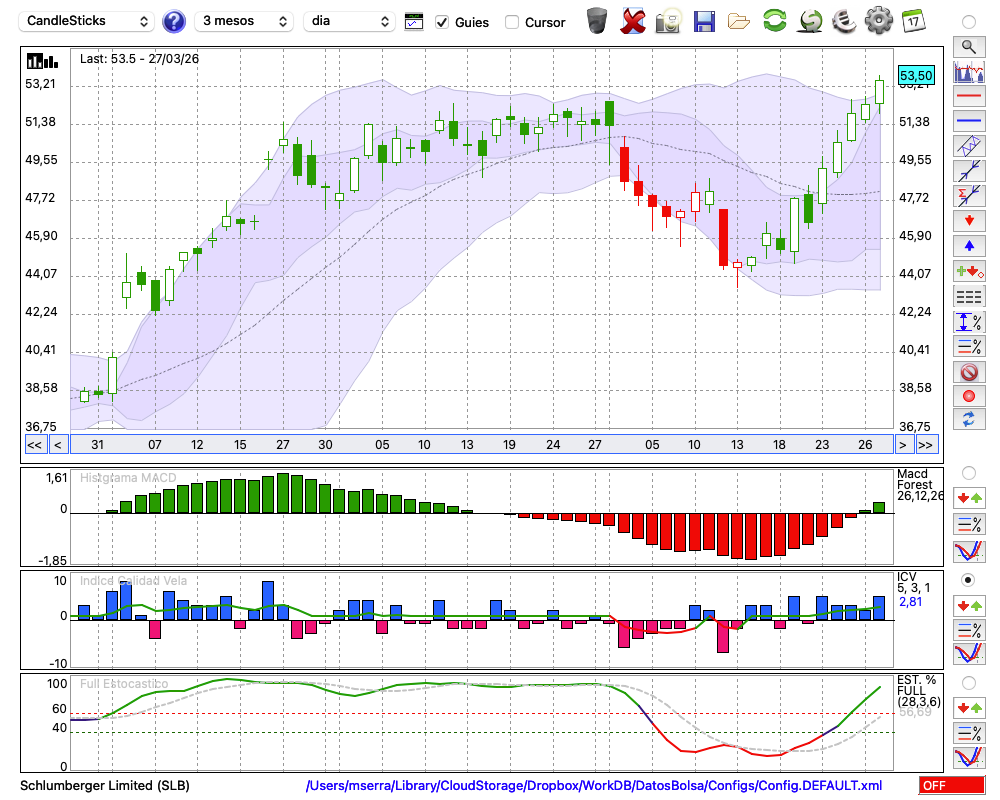Screen dimensions: 1000x800
Task: Click the main chart lines percent tool
Action: pyautogui.click(x=969, y=346)
